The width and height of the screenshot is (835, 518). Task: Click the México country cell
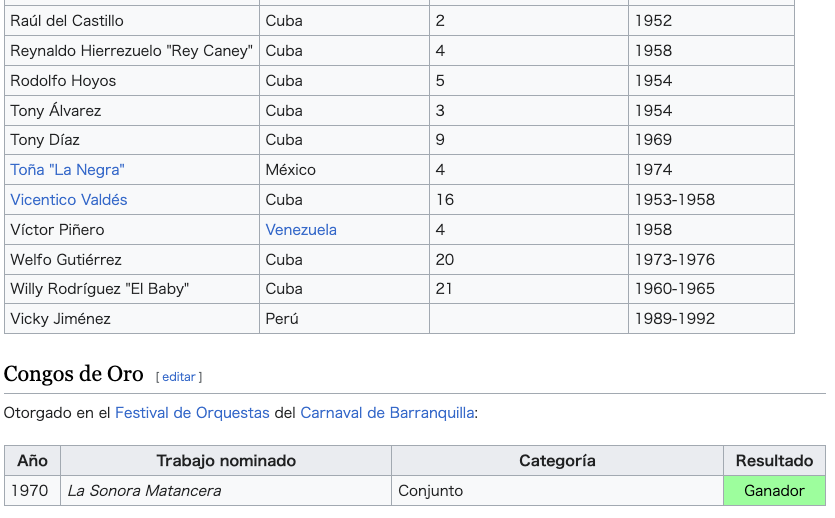click(344, 170)
